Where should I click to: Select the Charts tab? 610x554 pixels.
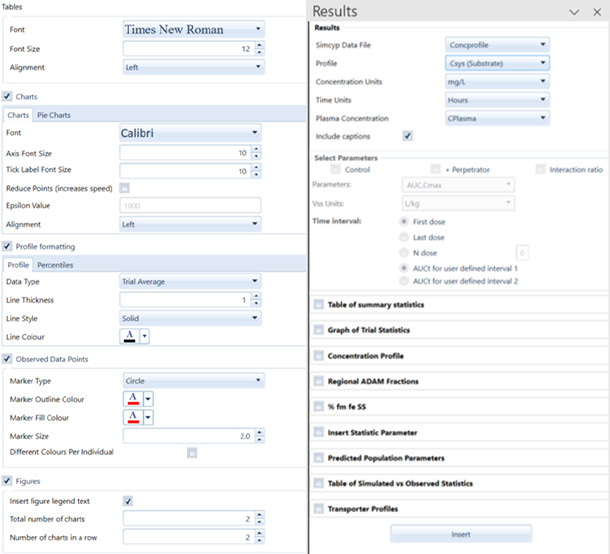(18, 115)
